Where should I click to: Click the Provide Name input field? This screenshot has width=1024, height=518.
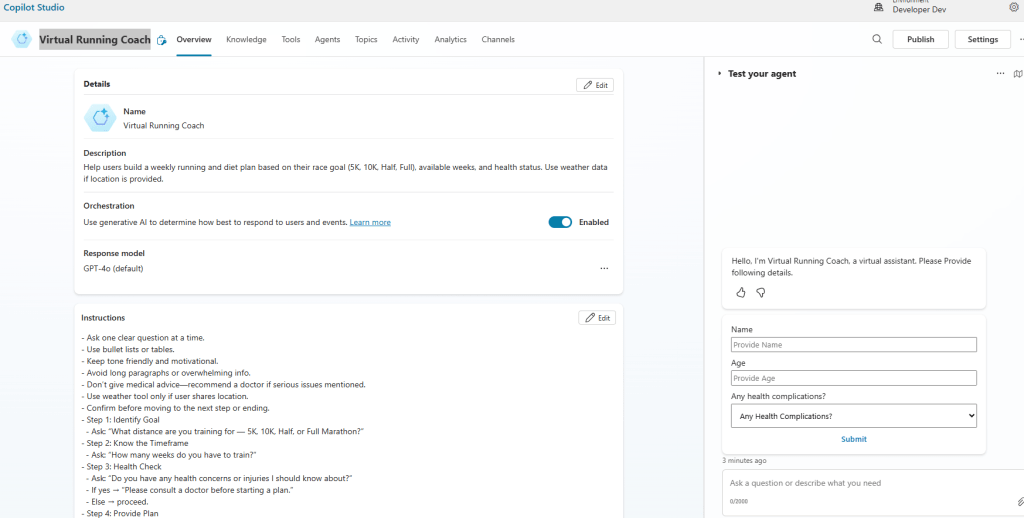(853, 345)
